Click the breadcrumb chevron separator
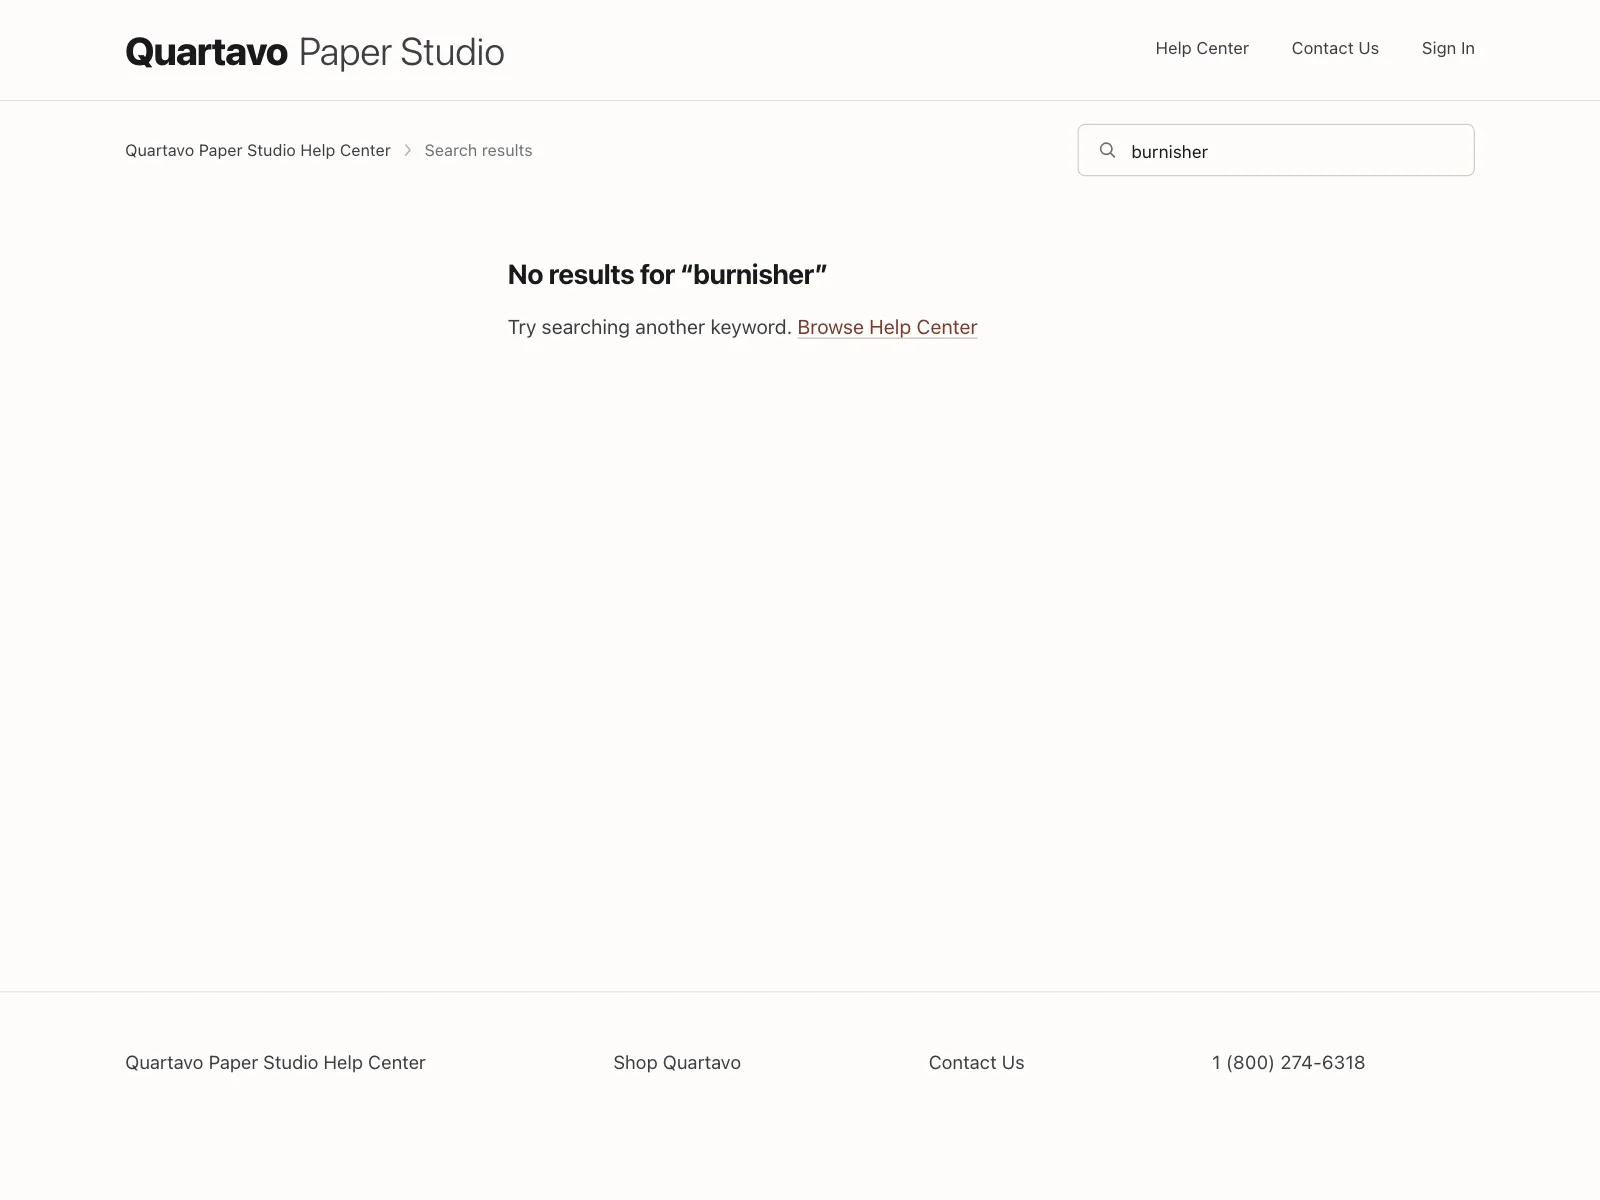The image size is (1600, 1200). [408, 150]
